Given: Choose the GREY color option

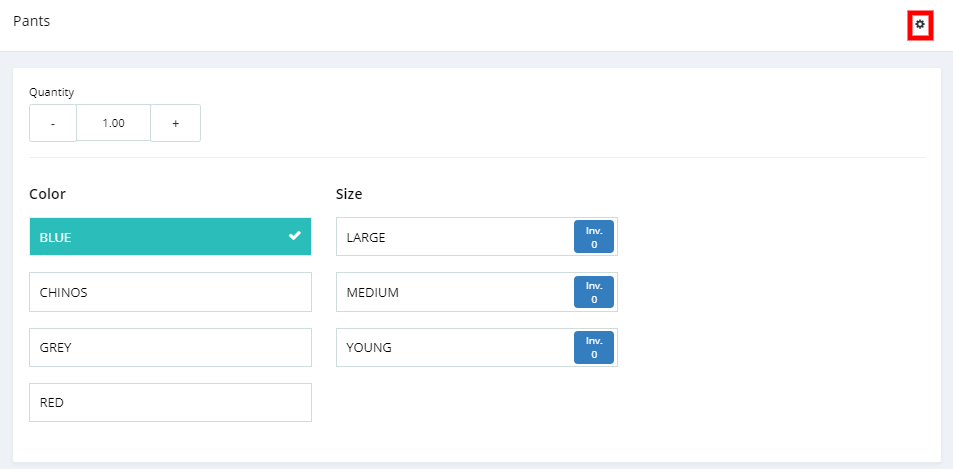Looking at the screenshot, I should pyautogui.click(x=170, y=347).
